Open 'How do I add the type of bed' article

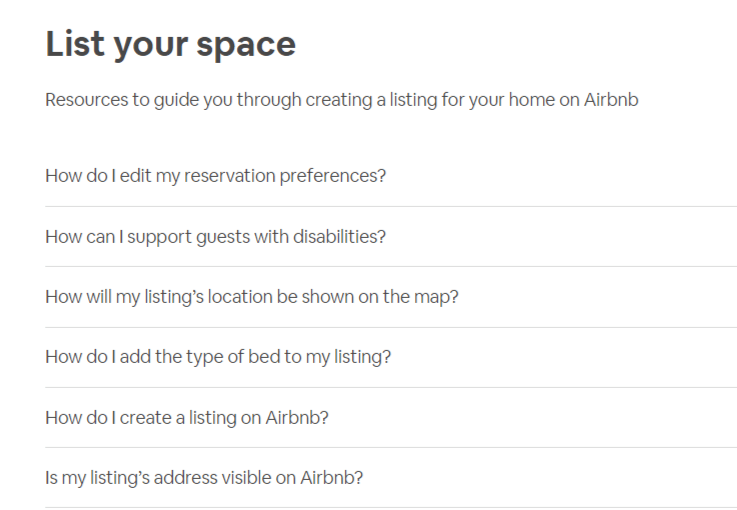pyautogui.click(x=218, y=357)
